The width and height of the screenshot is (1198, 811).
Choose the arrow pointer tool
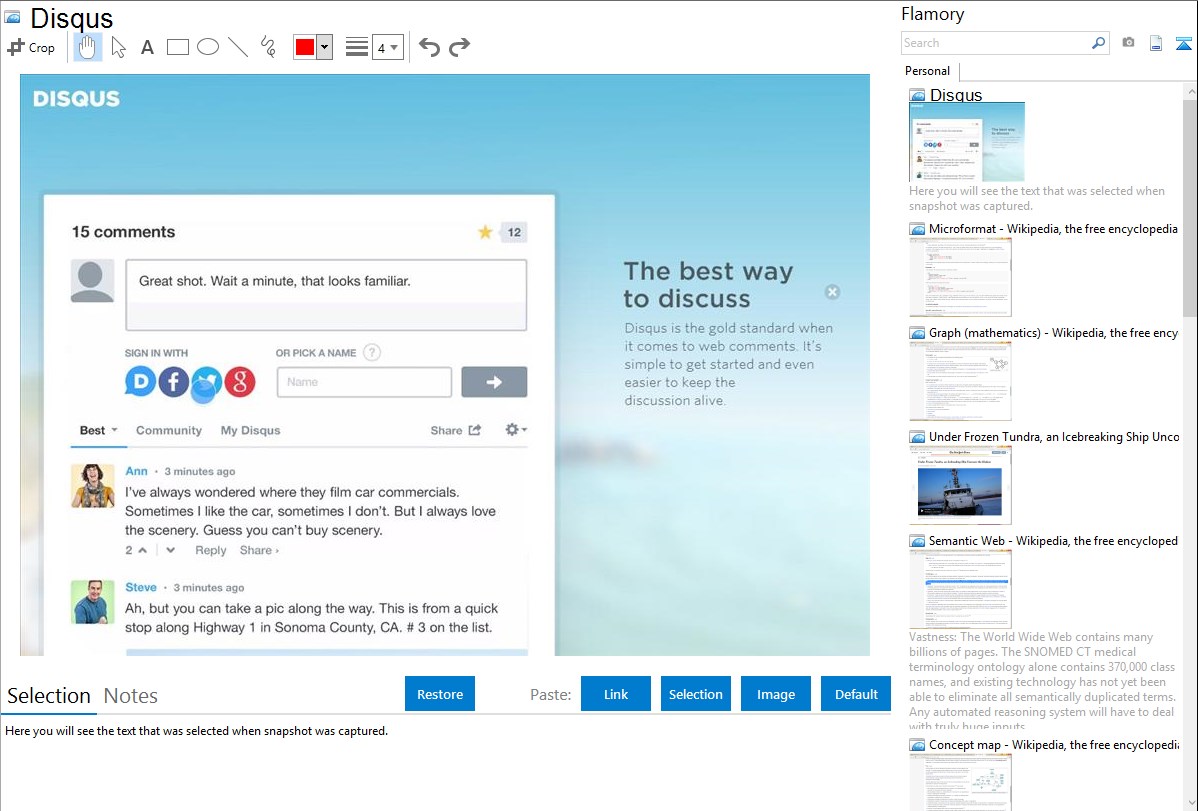[118, 47]
